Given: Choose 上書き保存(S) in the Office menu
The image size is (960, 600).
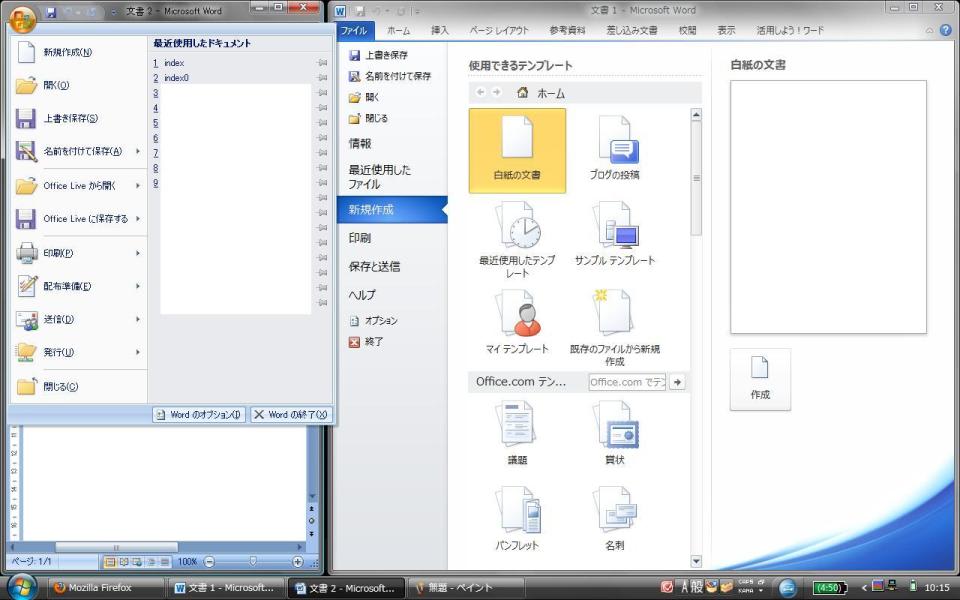Looking at the screenshot, I should pyautogui.click(x=79, y=118).
